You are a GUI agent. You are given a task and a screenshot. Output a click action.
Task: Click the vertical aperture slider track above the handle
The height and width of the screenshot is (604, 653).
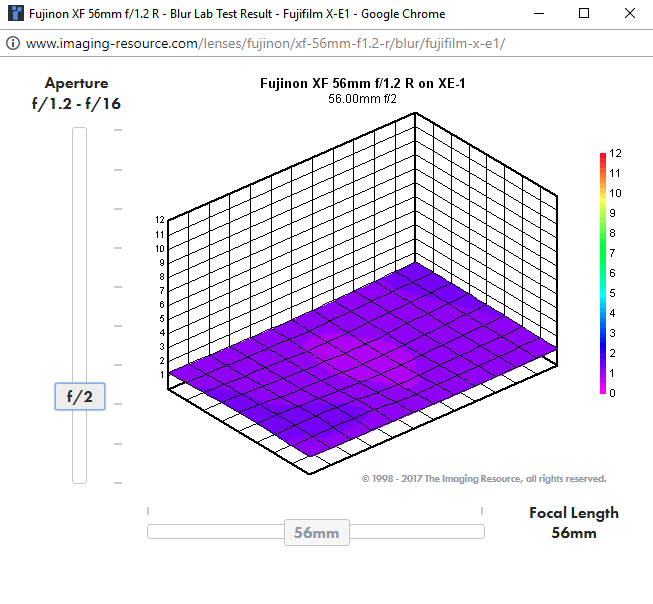point(80,255)
